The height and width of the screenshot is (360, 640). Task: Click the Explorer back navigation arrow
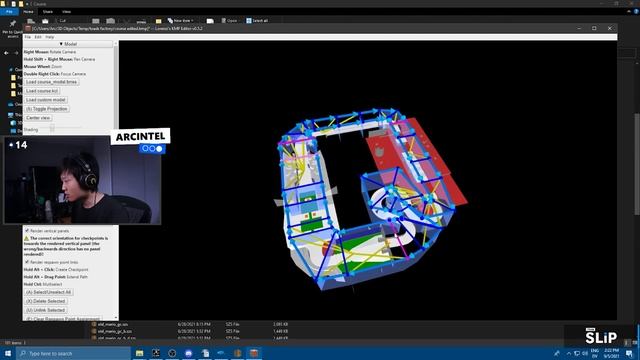click(x=6, y=53)
